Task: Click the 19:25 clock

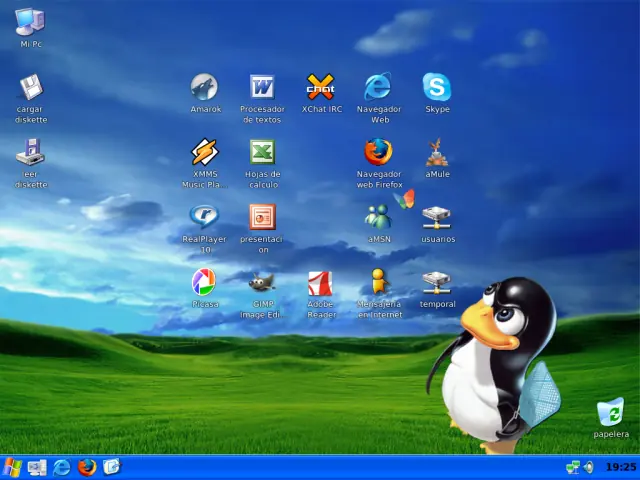Action: (621, 467)
